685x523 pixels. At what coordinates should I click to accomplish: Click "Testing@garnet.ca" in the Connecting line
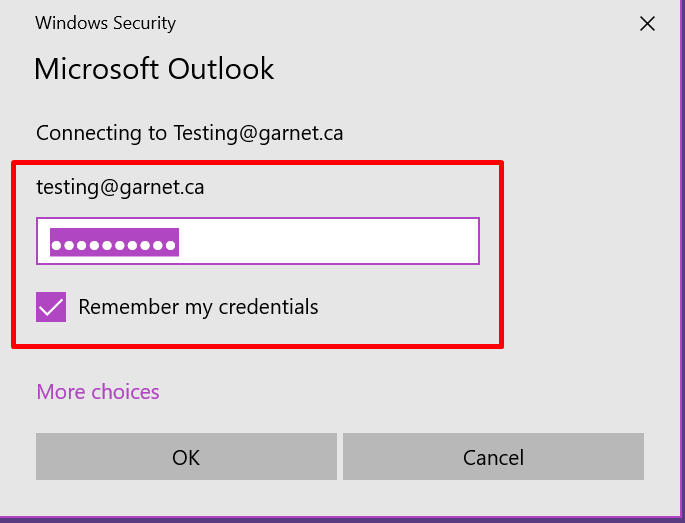pos(258,133)
